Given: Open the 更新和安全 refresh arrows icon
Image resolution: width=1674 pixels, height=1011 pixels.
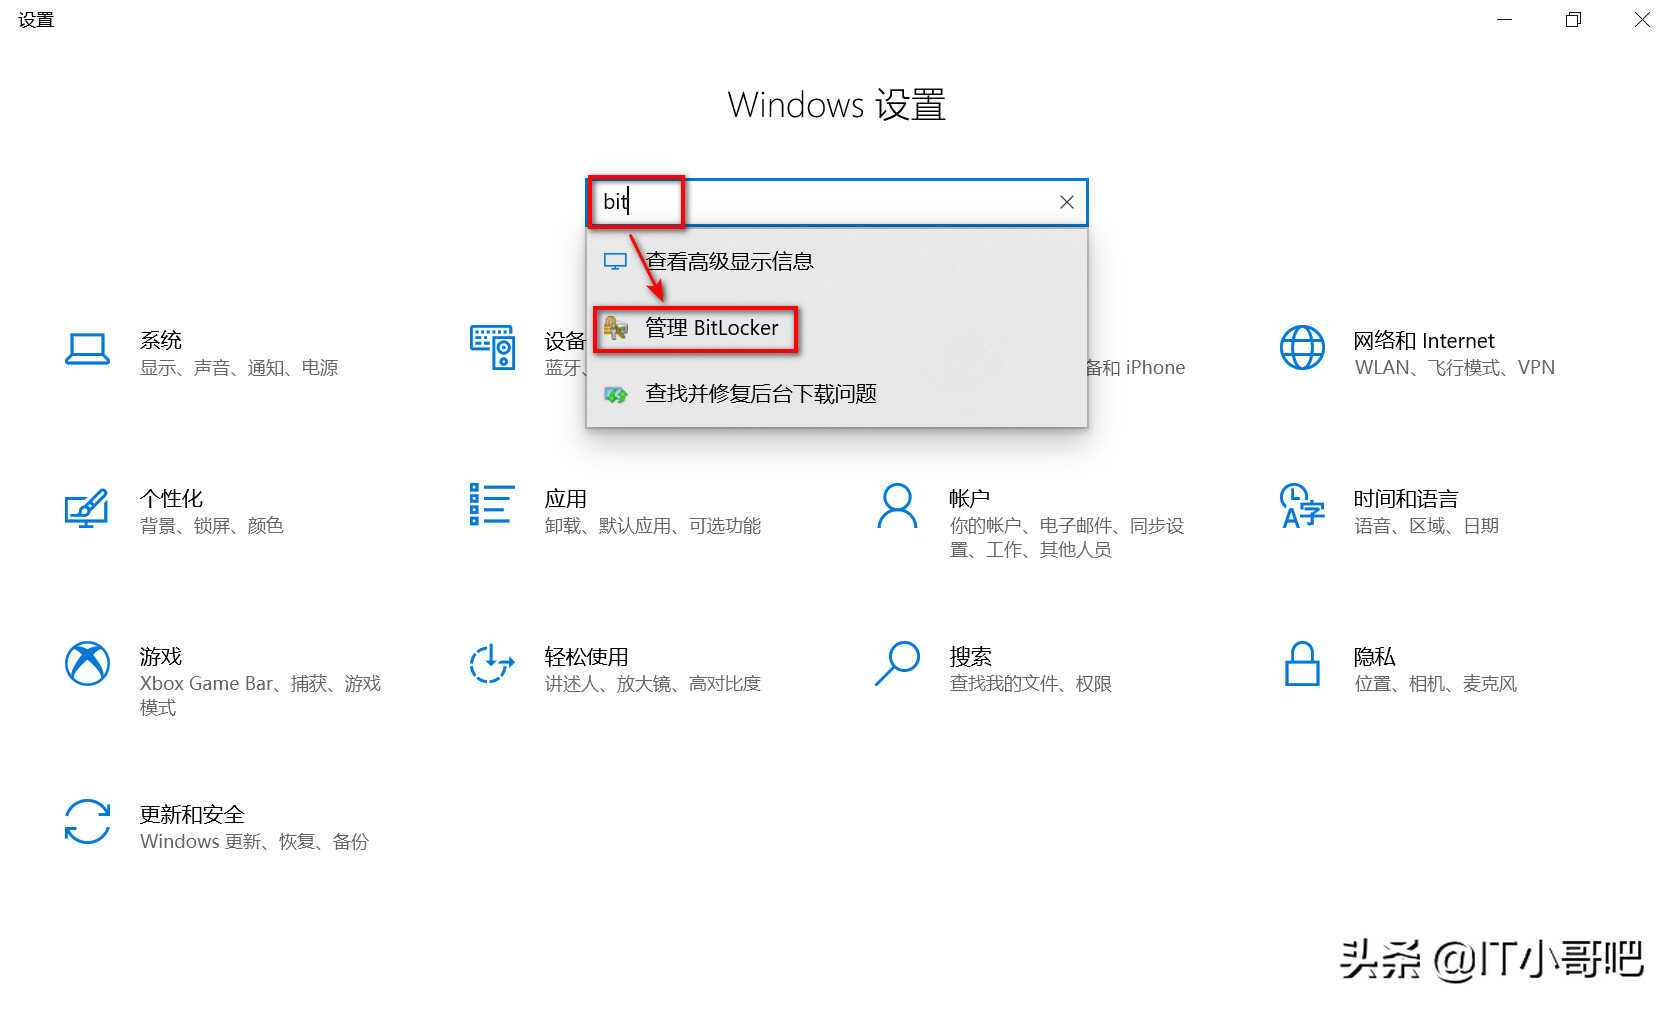Looking at the screenshot, I should pos(87,822).
